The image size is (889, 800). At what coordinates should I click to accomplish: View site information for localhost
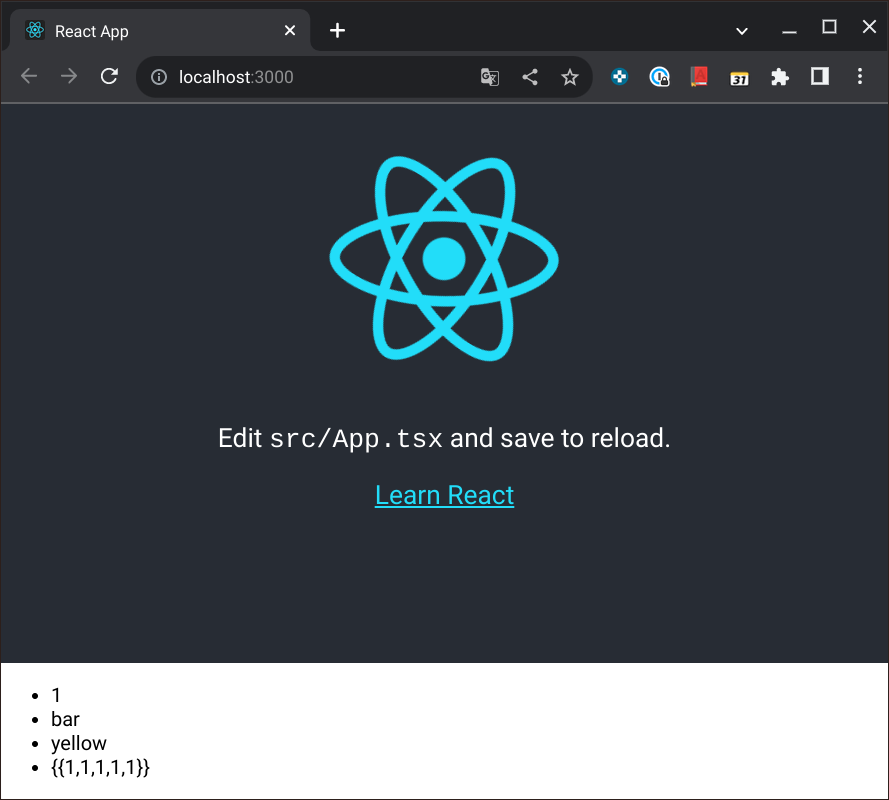click(x=158, y=77)
